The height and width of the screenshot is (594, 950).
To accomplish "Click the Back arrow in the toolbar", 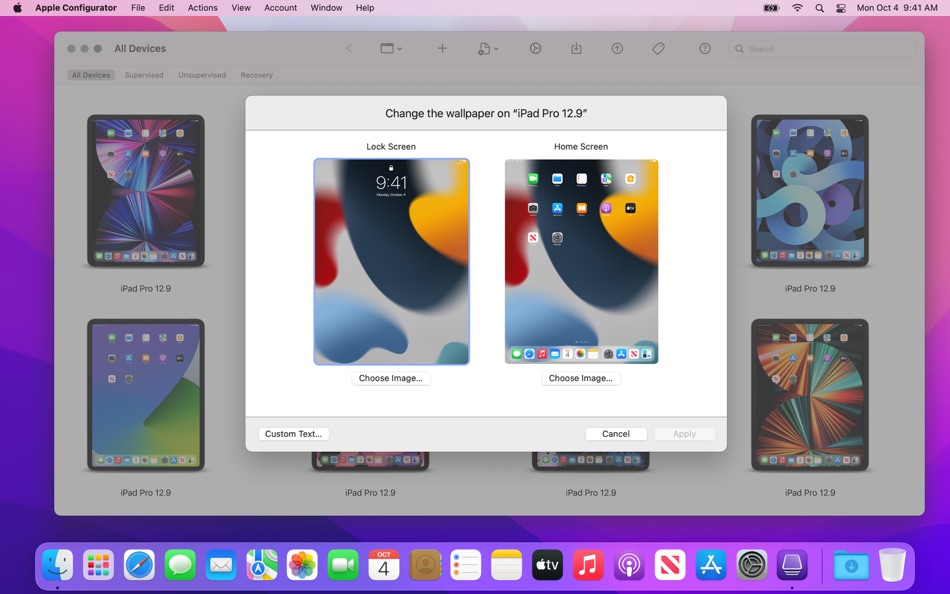I will (x=349, y=48).
